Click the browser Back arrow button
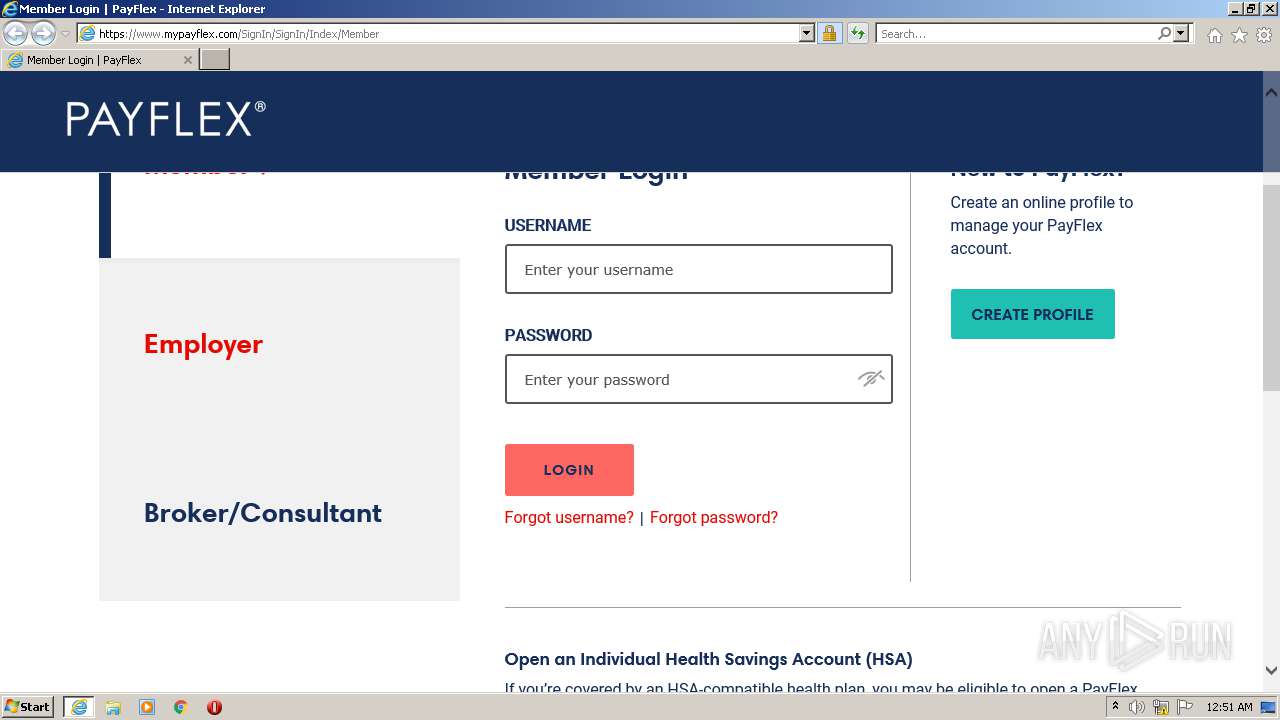Viewport: 1280px width, 720px height. coord(15,34)
